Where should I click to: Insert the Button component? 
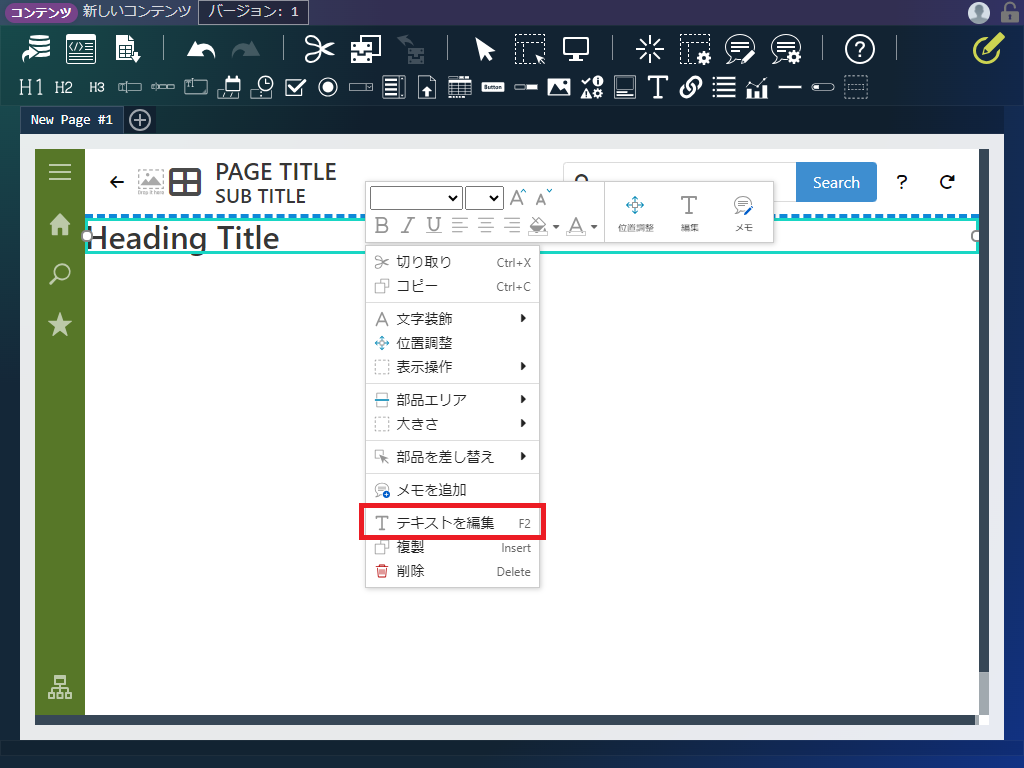493,87
